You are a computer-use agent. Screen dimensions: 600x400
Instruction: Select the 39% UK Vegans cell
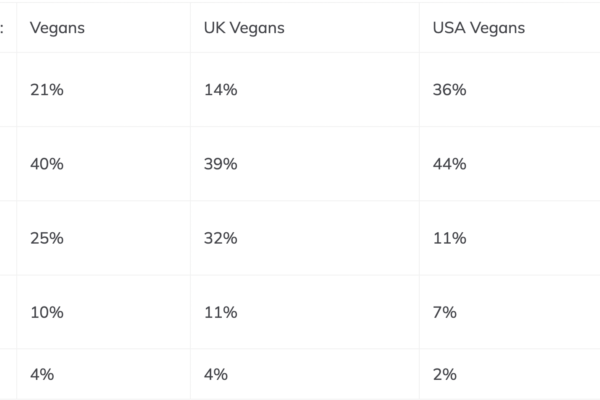pyautogui.click(x=219, y=164)
